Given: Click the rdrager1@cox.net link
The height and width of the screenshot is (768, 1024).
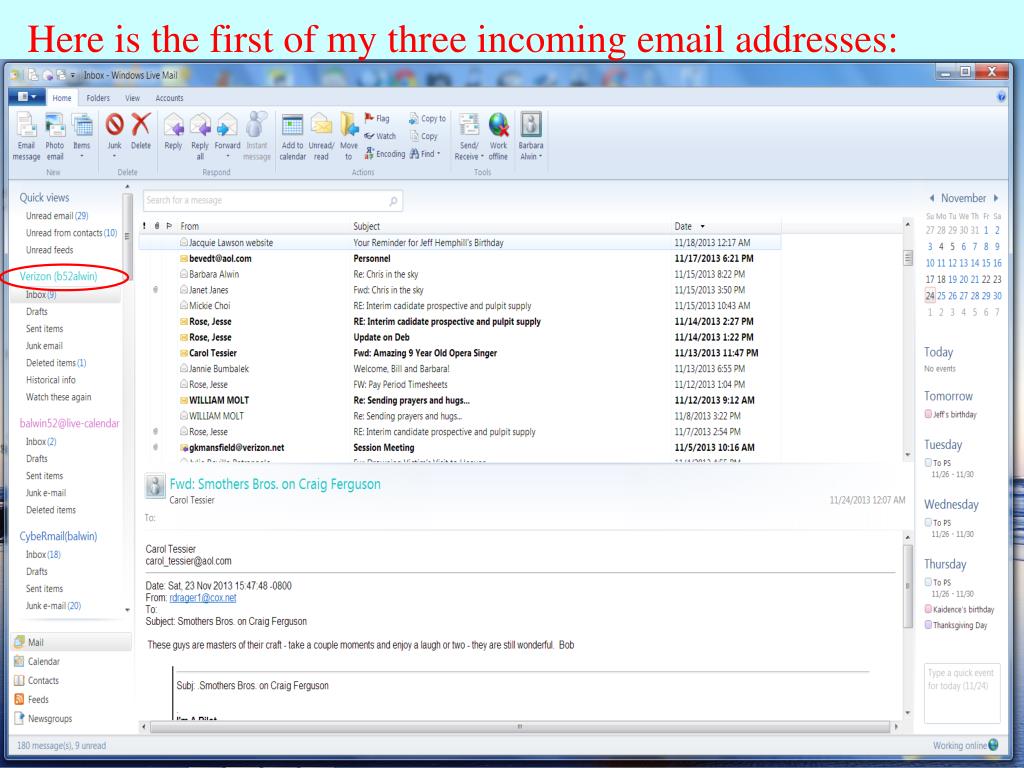Looking at the screenshot, I should pos(202,598).
